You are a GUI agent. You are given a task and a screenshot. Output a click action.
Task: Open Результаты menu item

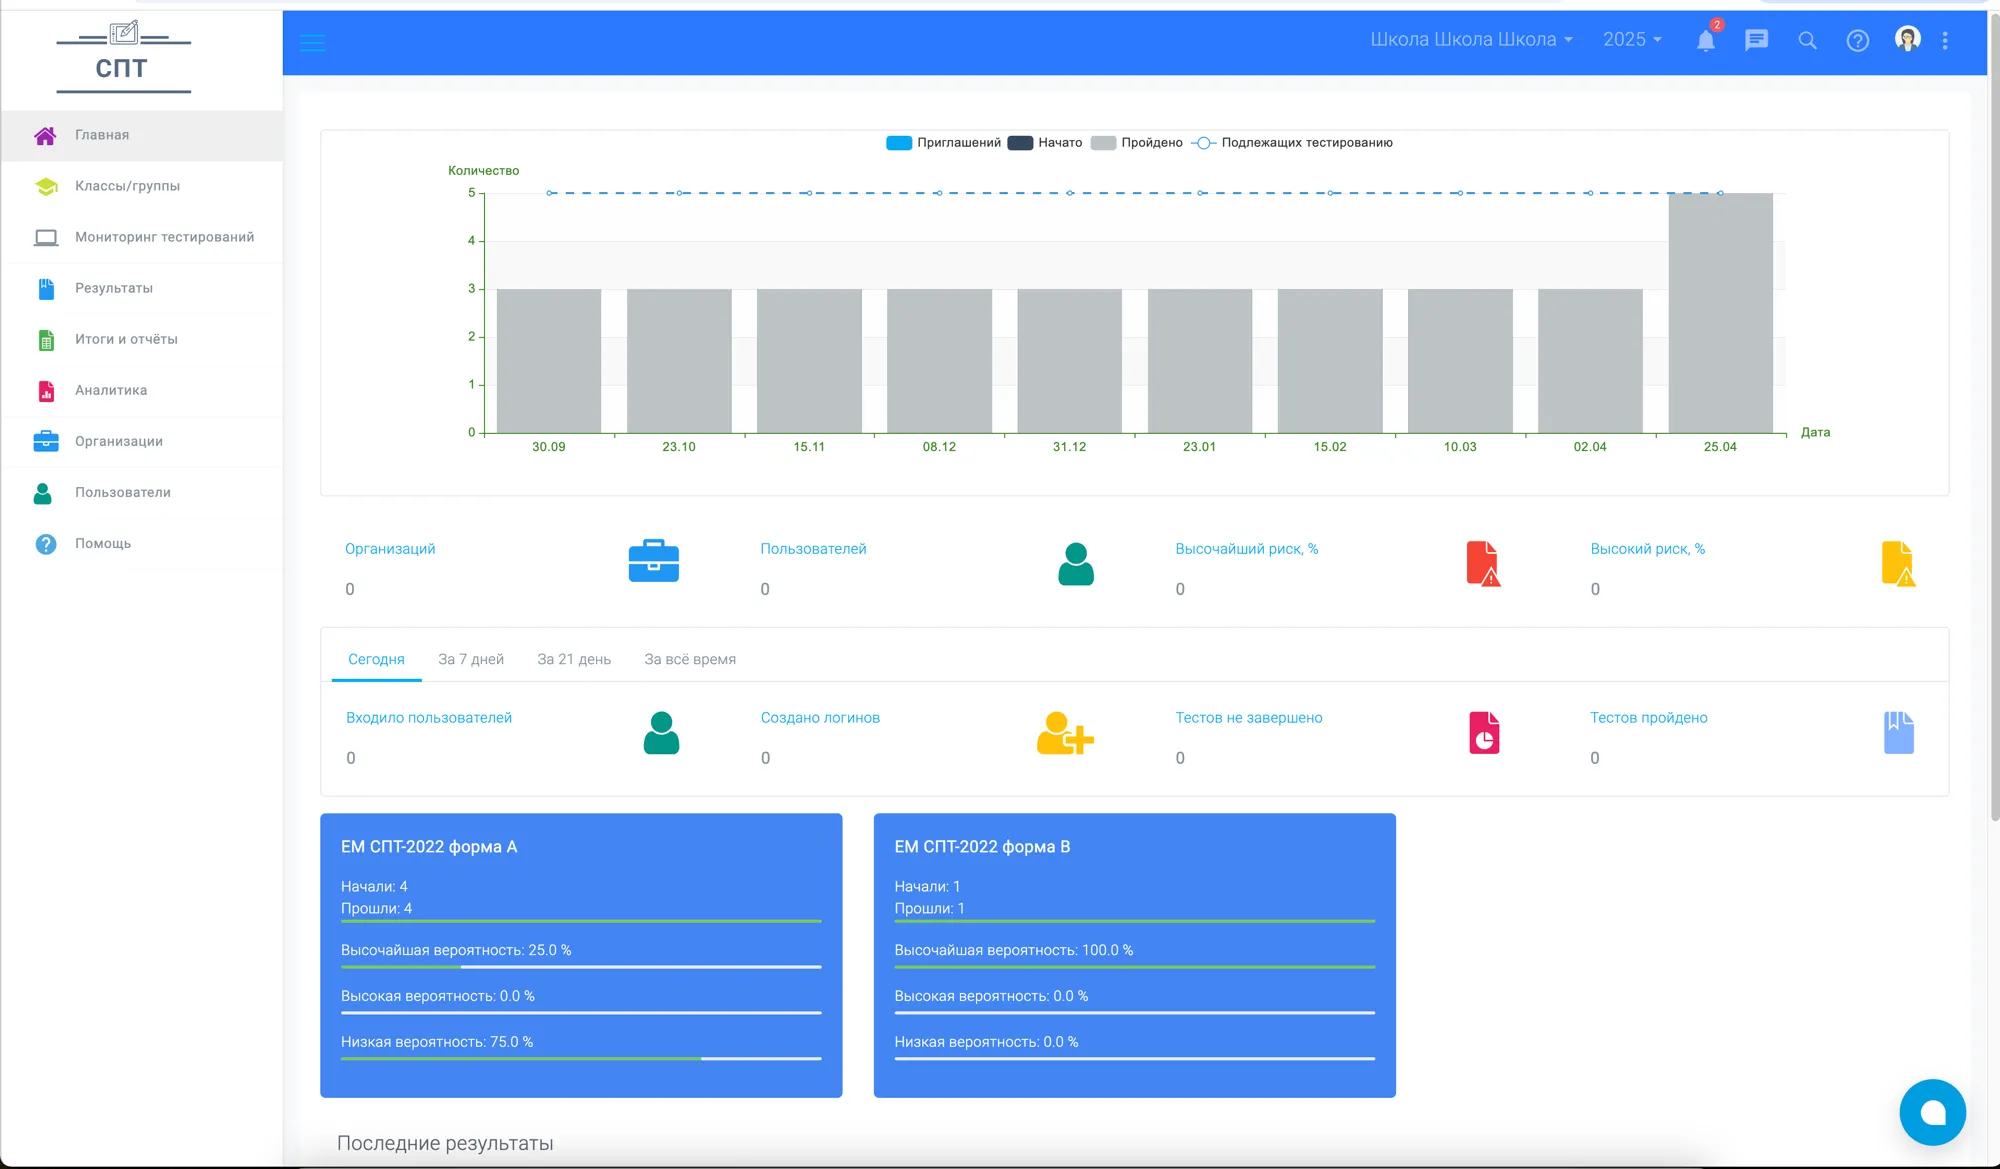142,289
